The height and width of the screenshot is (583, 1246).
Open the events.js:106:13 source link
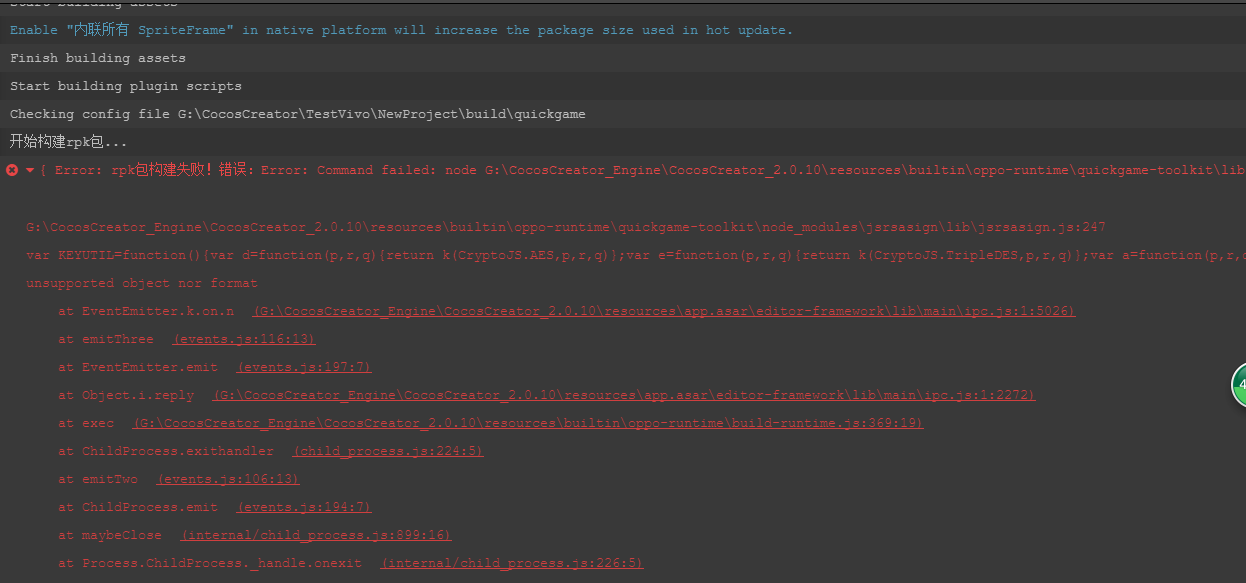(228, 479)
